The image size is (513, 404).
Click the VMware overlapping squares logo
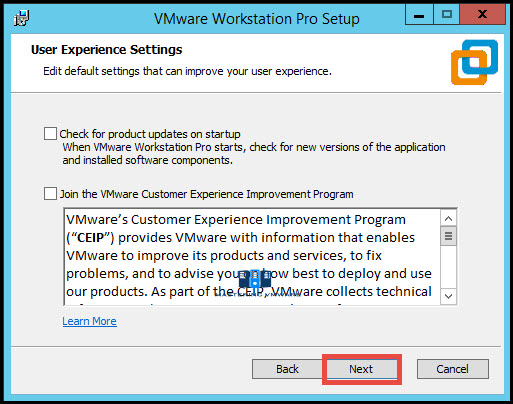coord(474,62)
